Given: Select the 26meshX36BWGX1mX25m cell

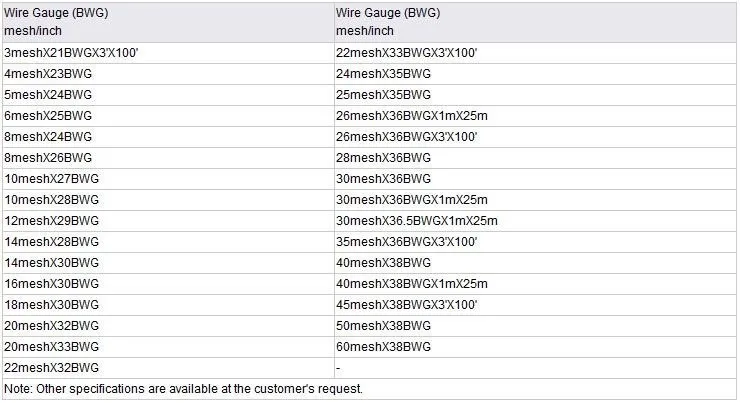Looking at the screenshot, I should click(x=535, y=116).
